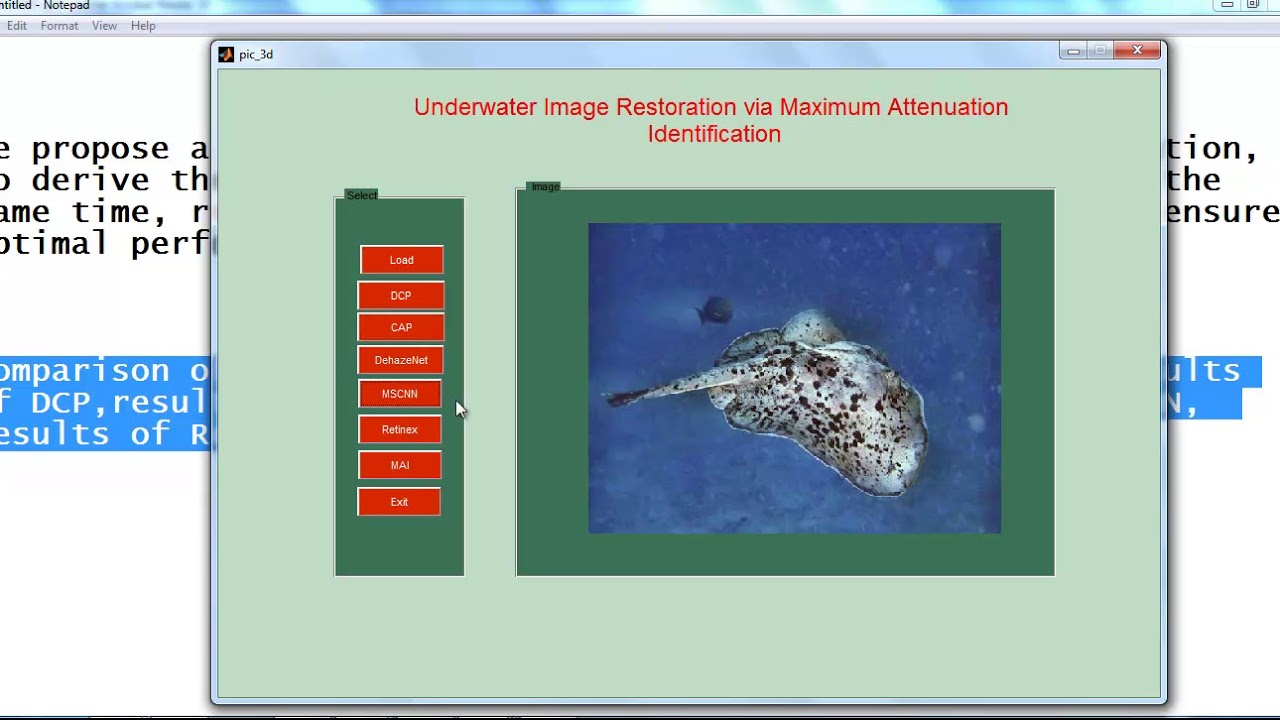
Task: Minimize the pic_3d window
Action: [1073, 51]
